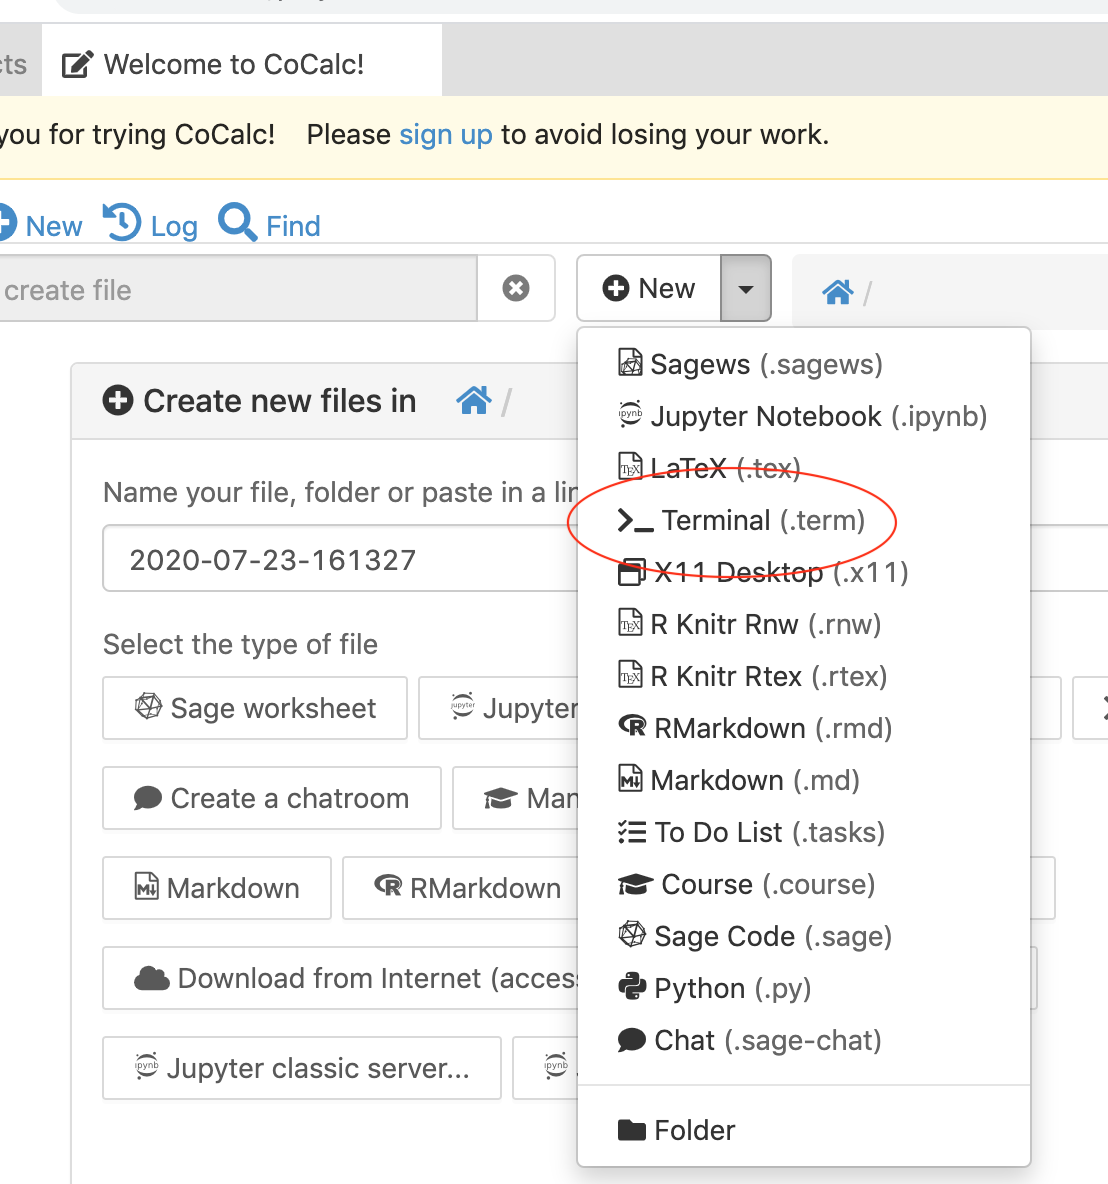Click the Sage worksheet button

(x=255, y=708)
